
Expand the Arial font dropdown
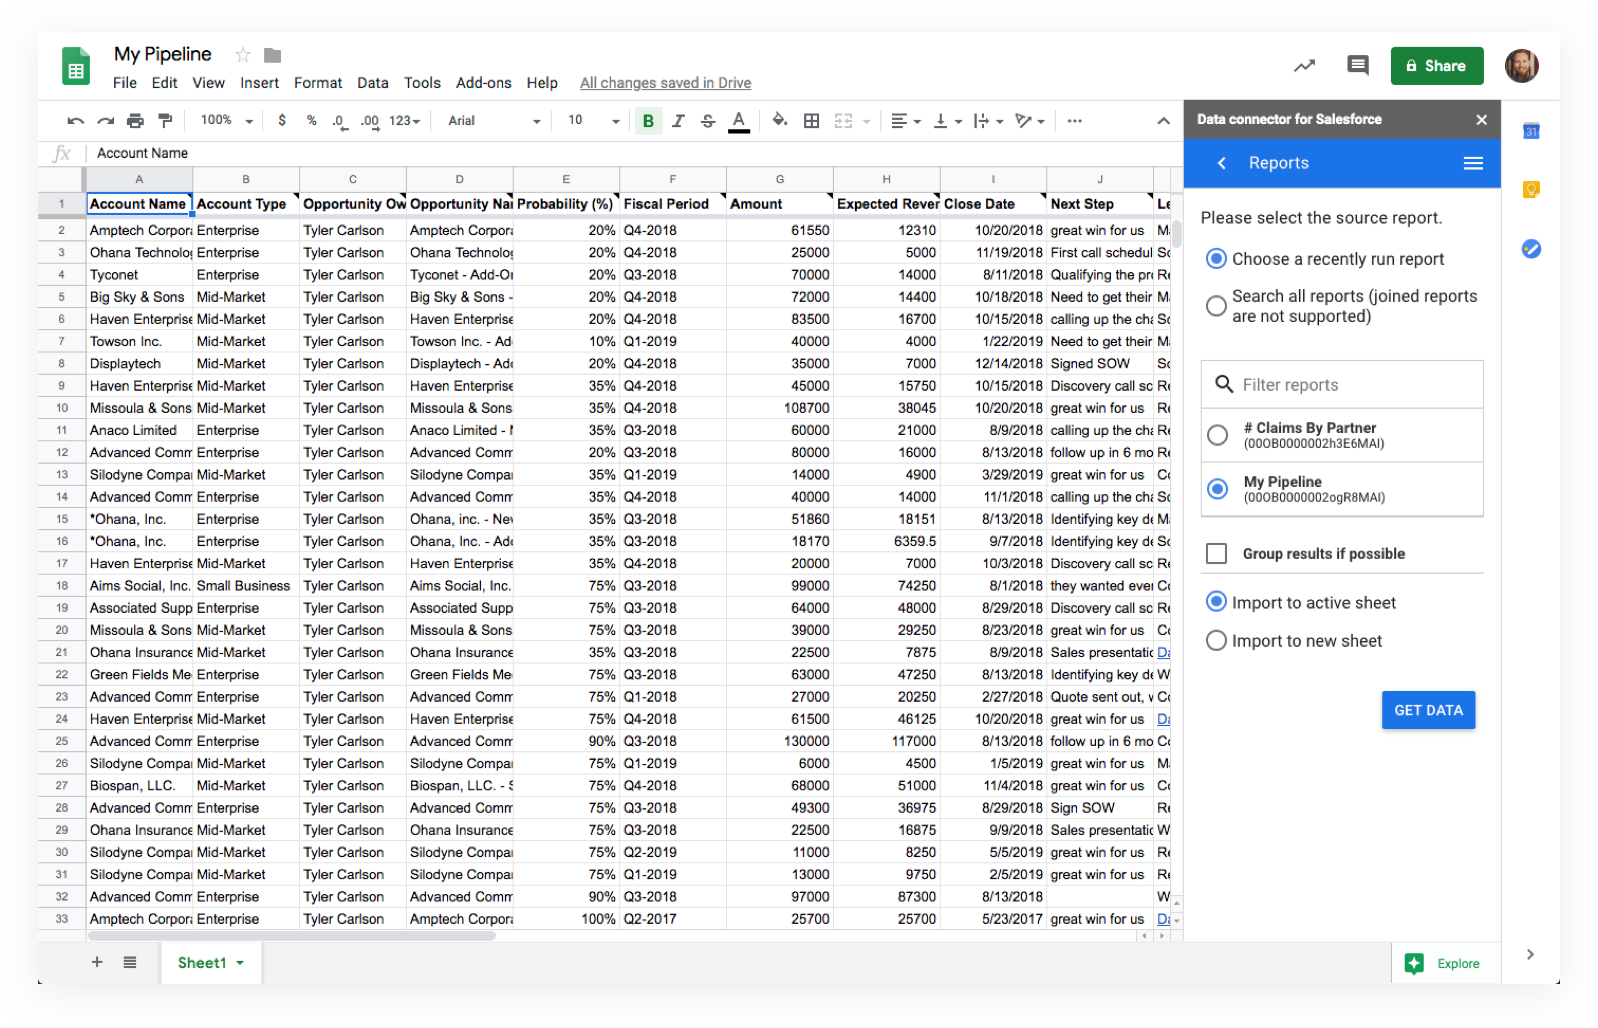point(494,121)
